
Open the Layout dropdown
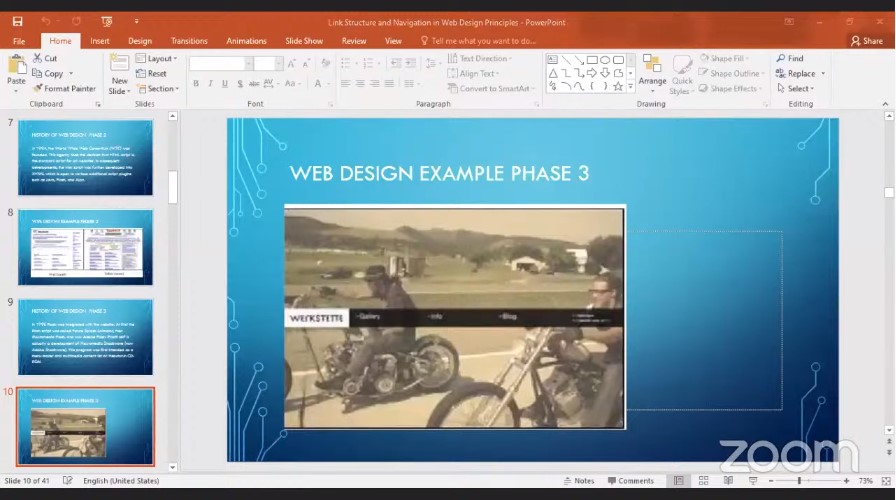(x=157, y=58)
